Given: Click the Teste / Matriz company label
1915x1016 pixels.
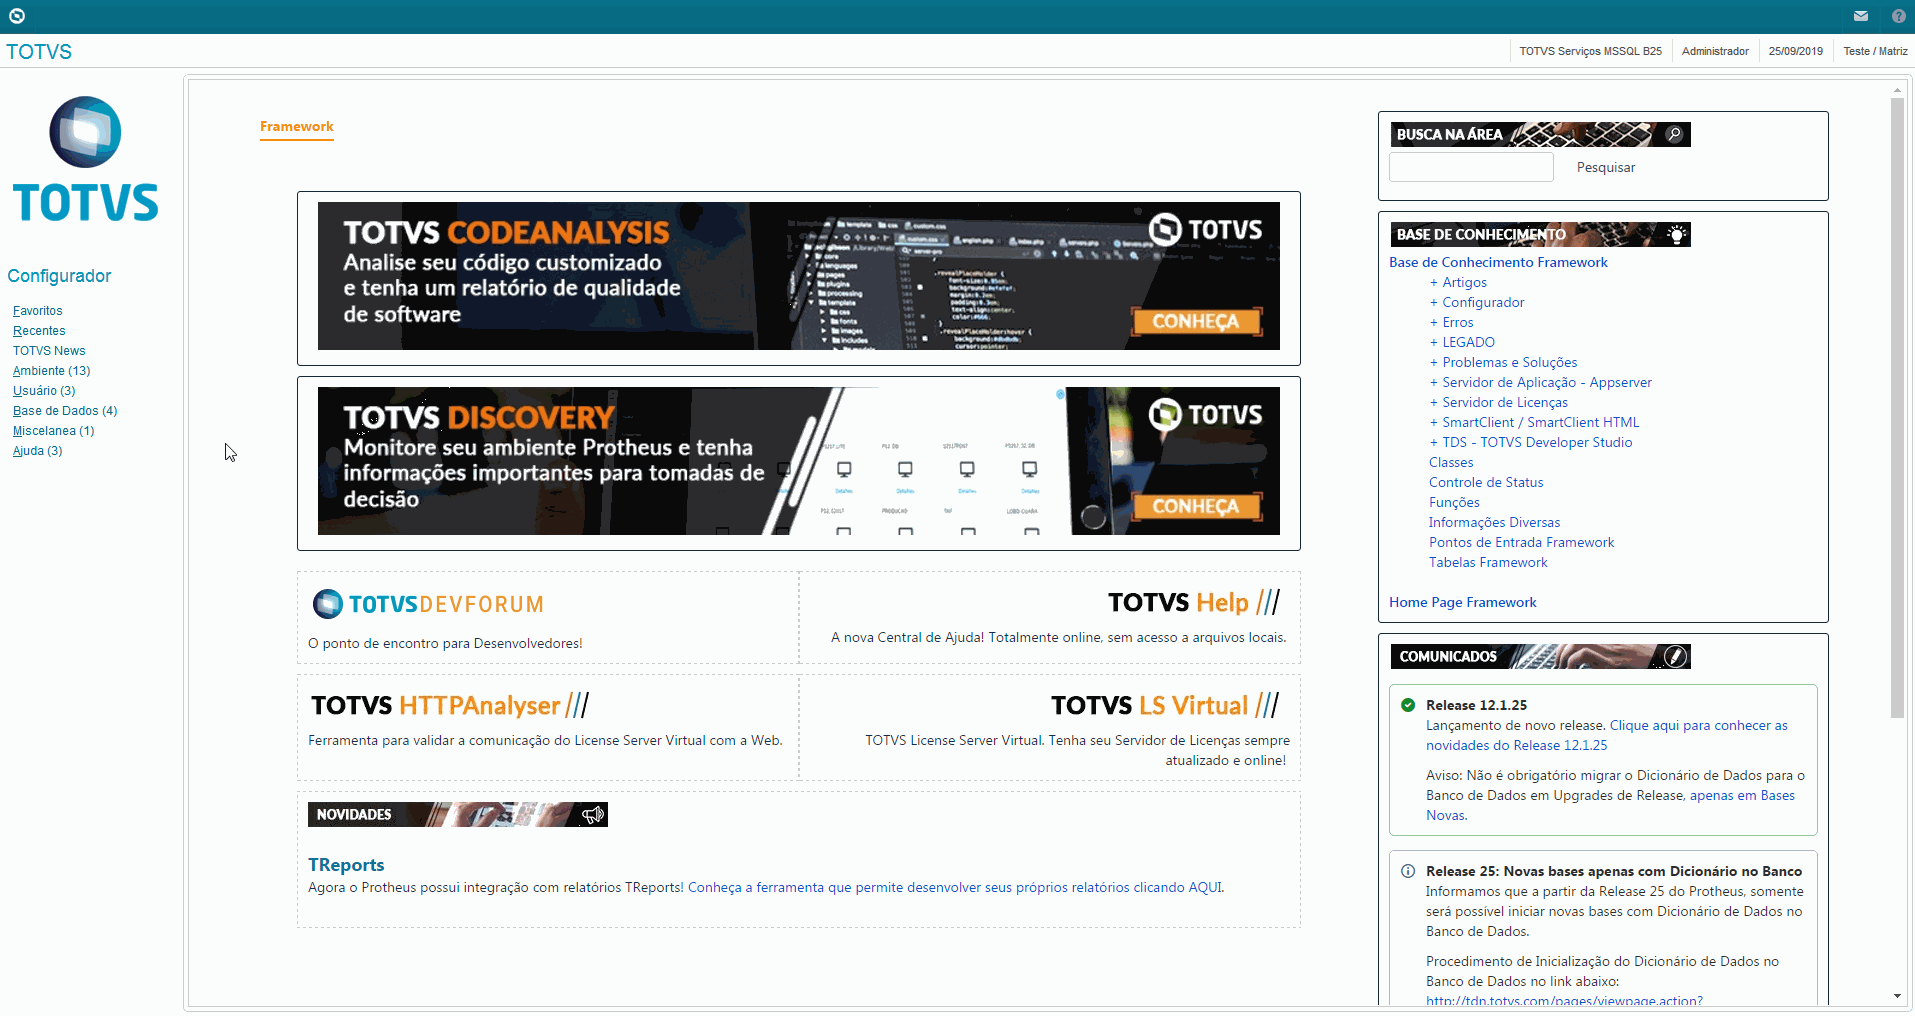Looking at the screenshot, I should (1875, 51).
